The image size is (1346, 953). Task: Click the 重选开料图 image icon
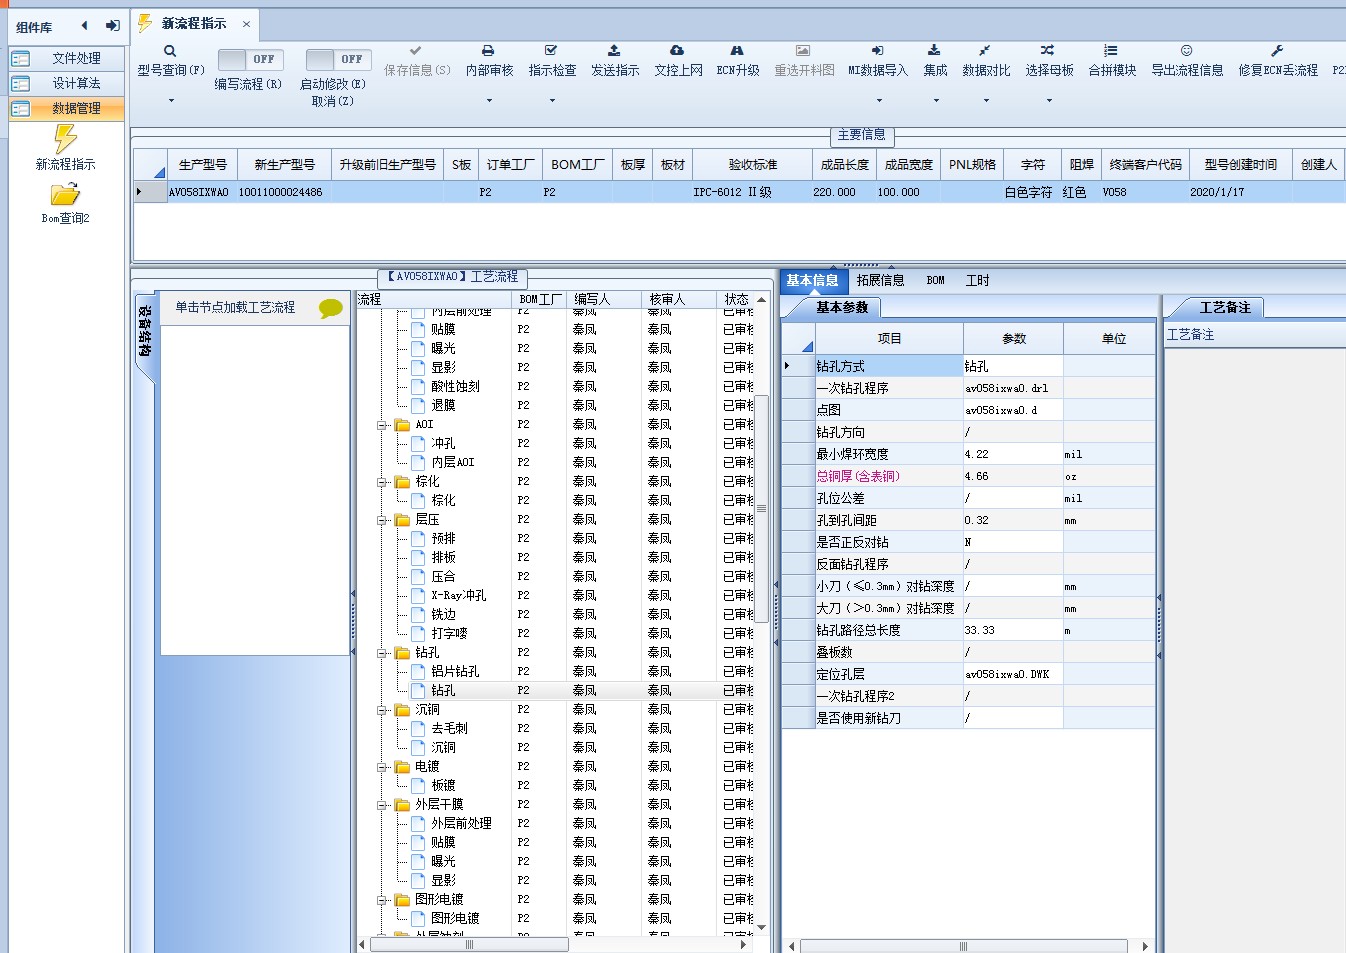tap(803, 50)
